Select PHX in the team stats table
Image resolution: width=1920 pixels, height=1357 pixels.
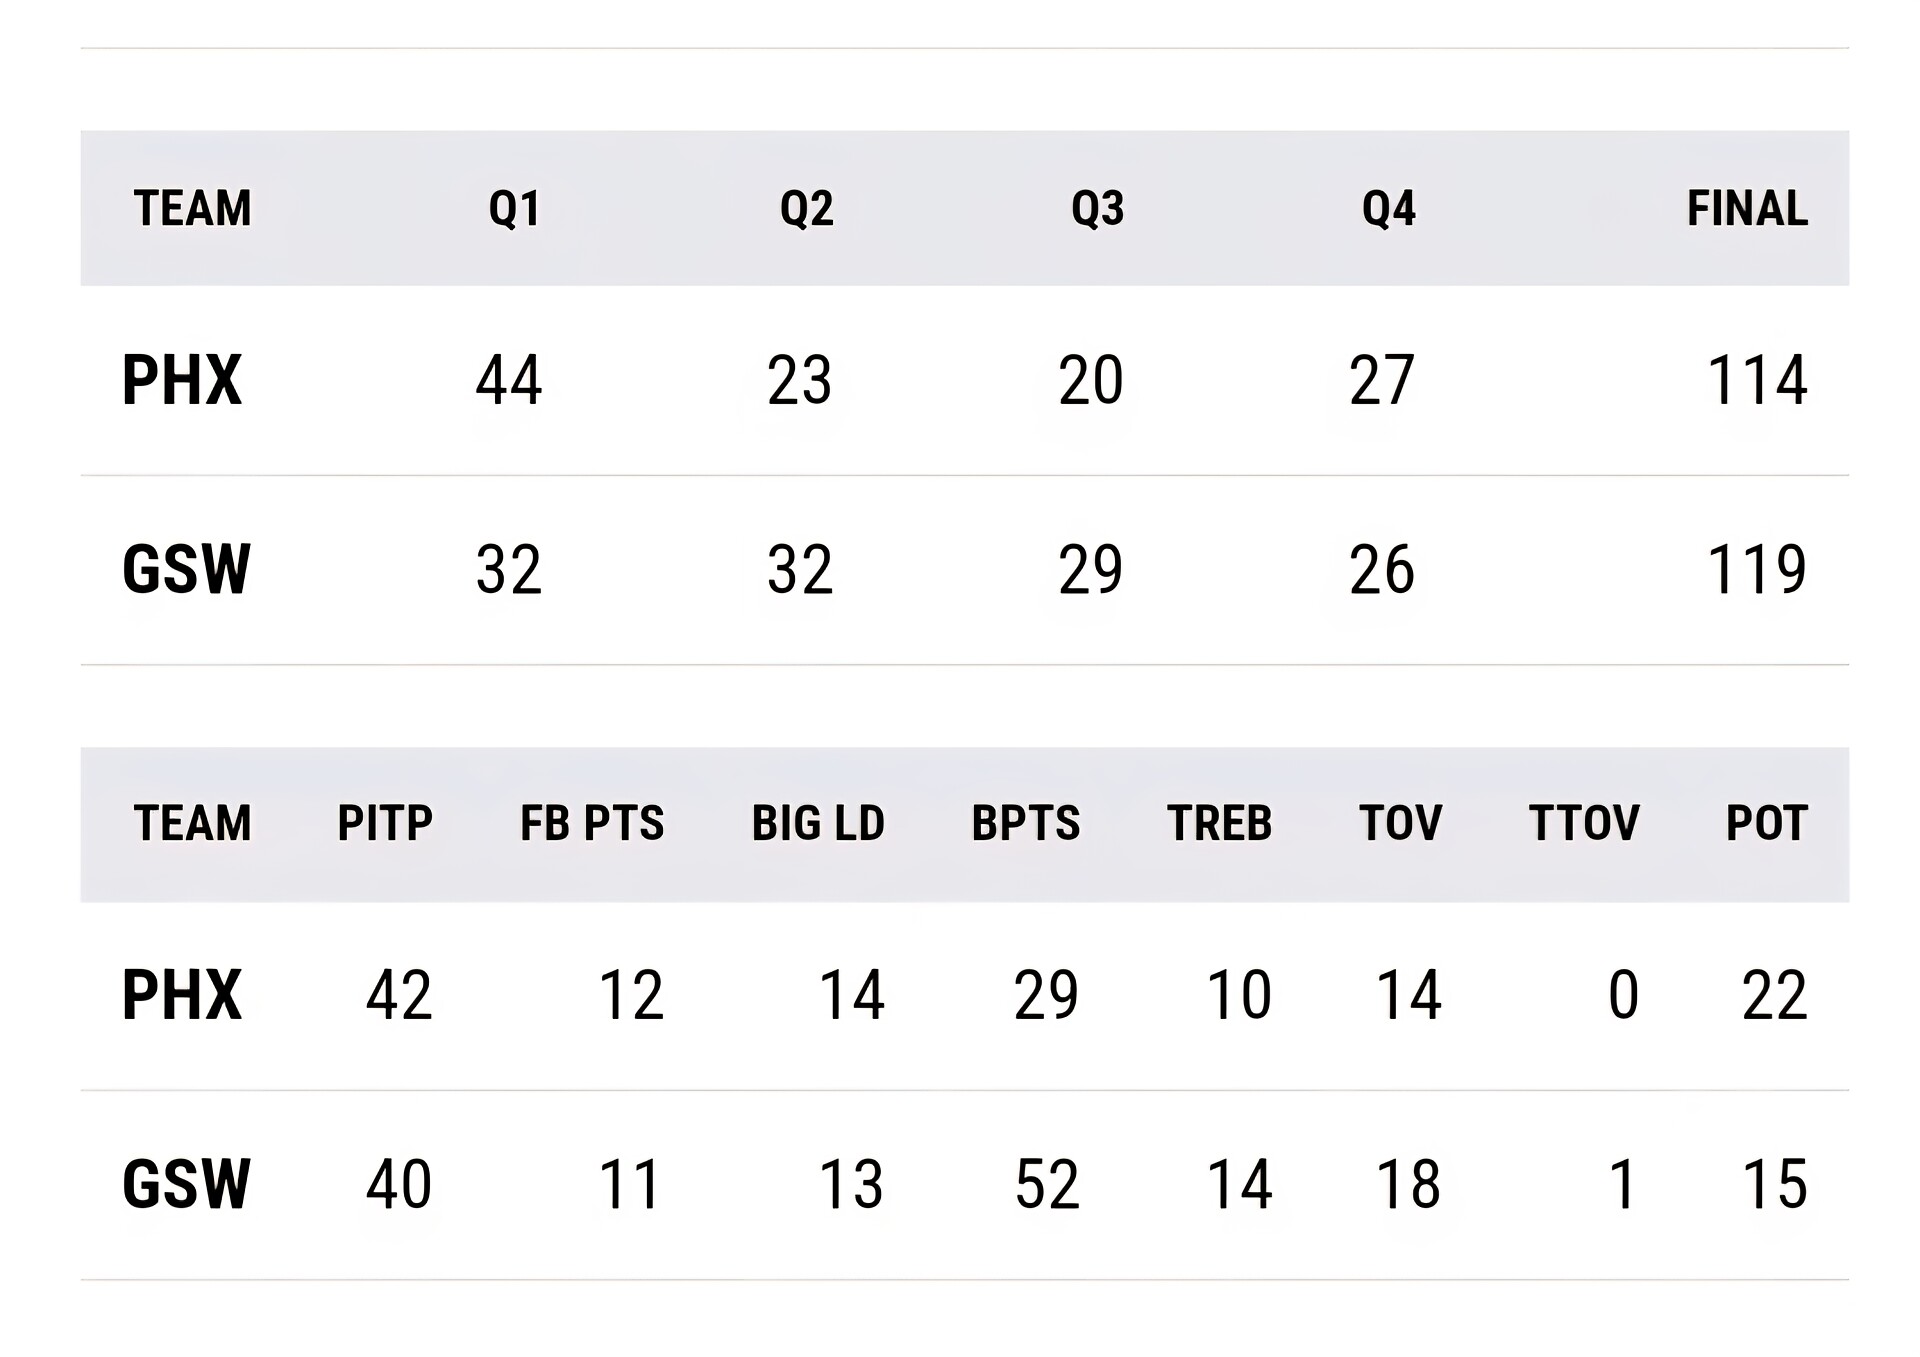pyautogui.click(x=182, y=996)
